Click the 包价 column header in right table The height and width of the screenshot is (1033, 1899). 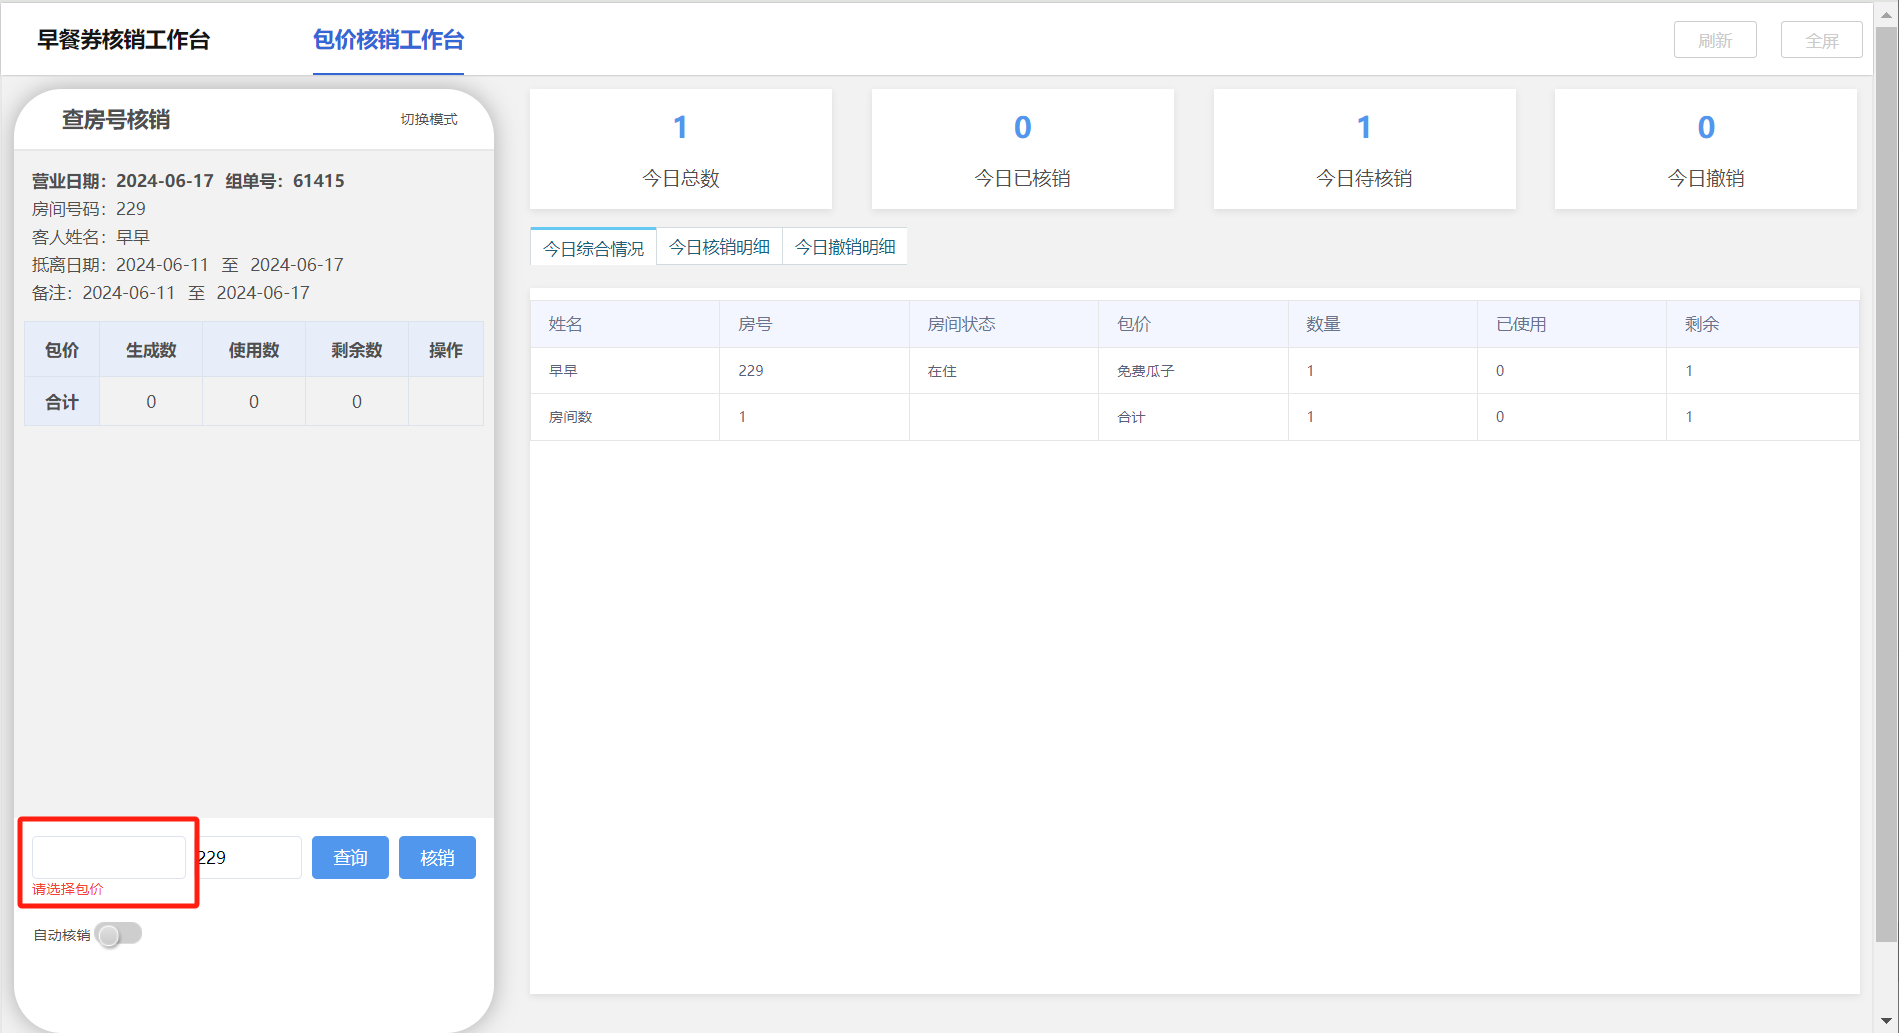pyautogui.click(x=1193, y=324)
